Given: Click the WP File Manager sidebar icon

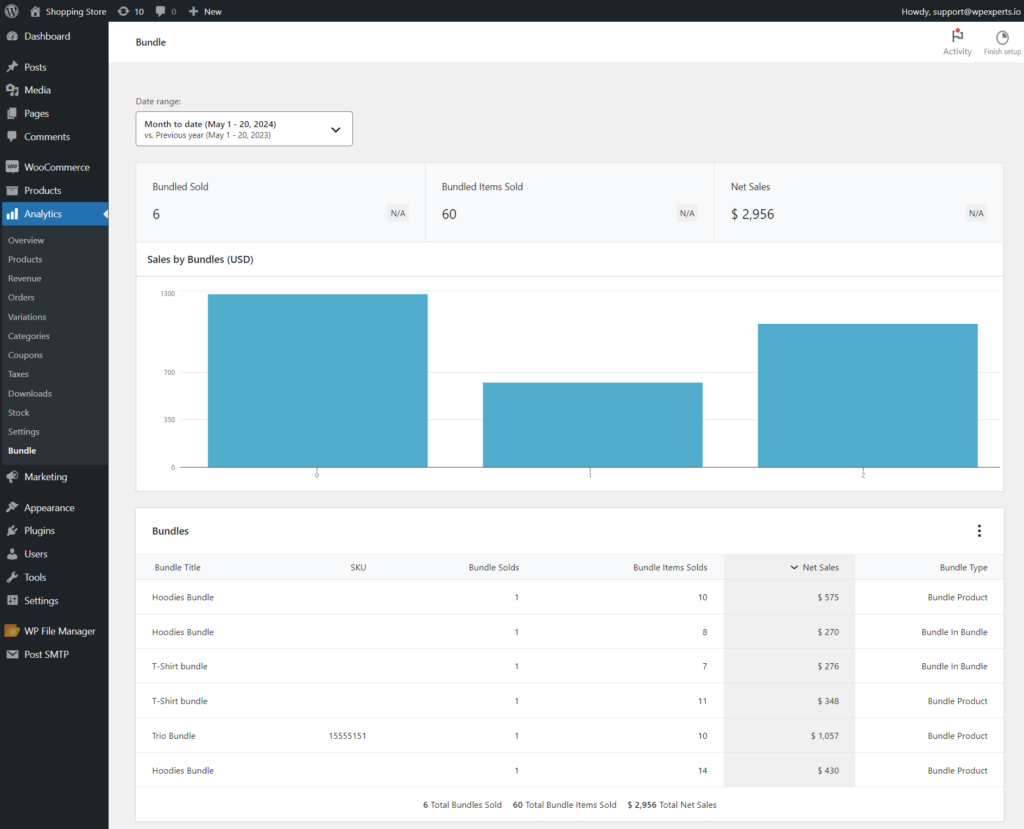Looking at the screenshot, I should tap(12, 630).
